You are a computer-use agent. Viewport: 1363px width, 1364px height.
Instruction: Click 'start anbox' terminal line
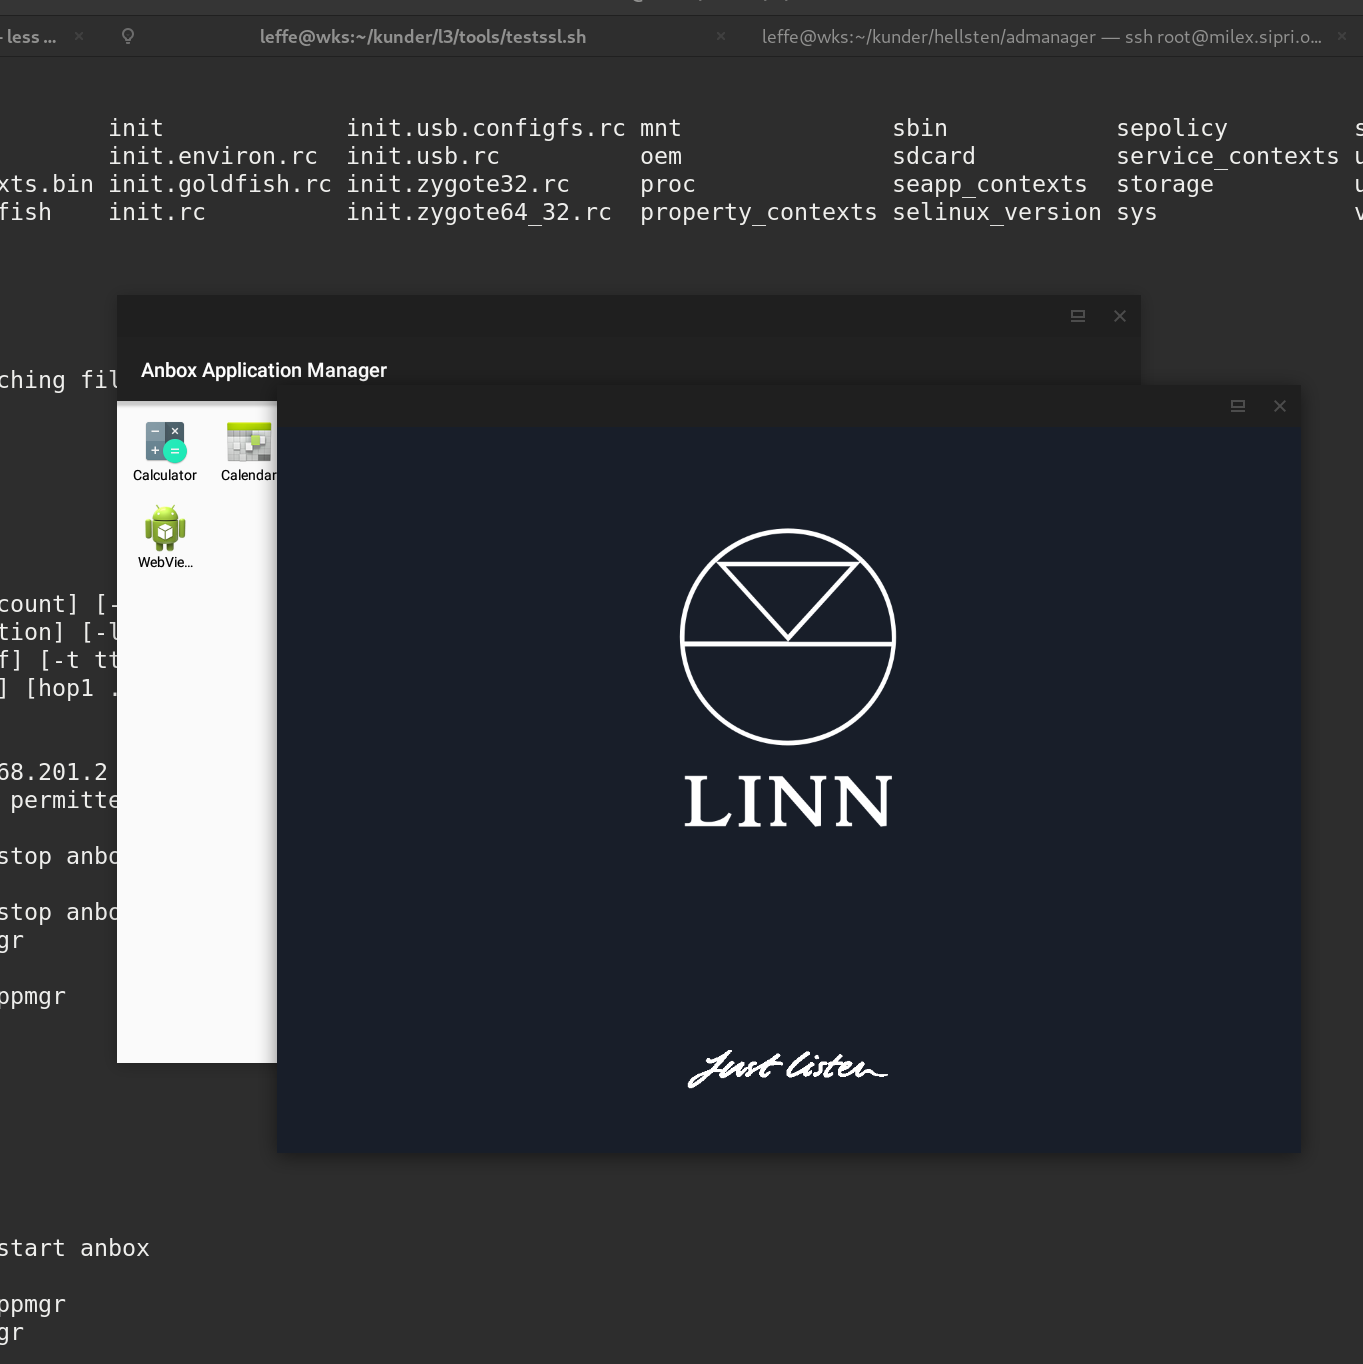75,1249
